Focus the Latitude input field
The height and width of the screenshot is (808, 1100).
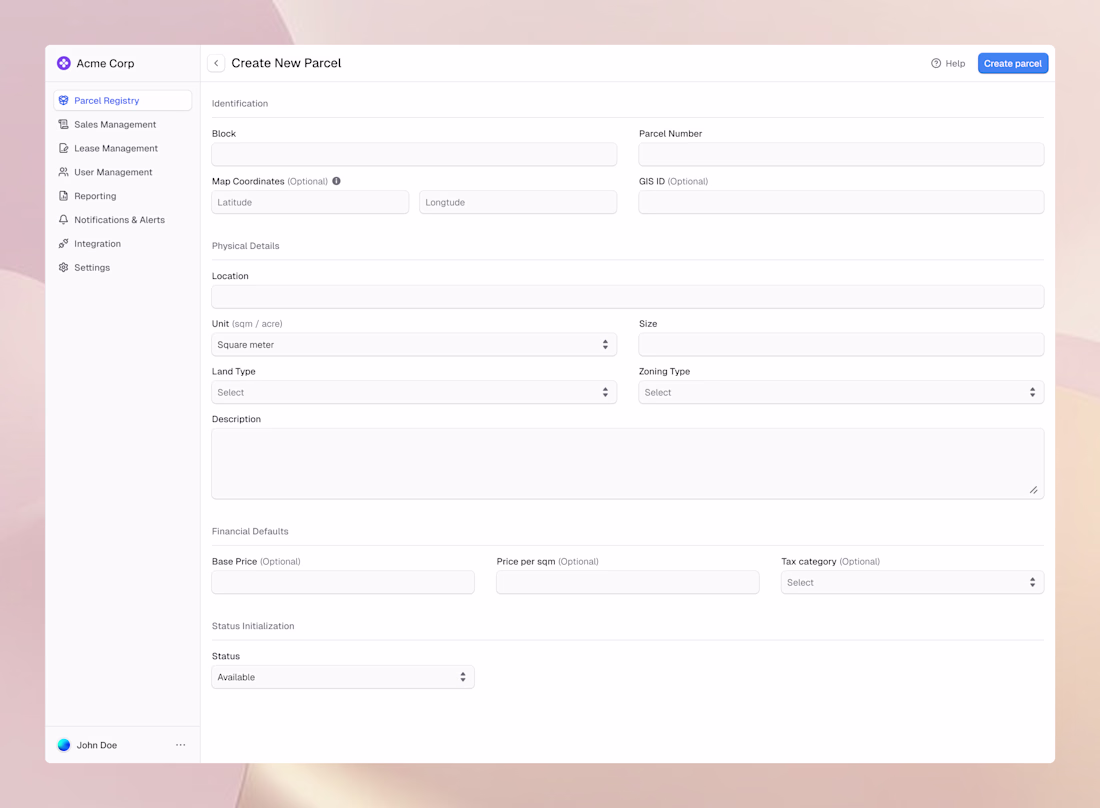click(x=310, y=202)
